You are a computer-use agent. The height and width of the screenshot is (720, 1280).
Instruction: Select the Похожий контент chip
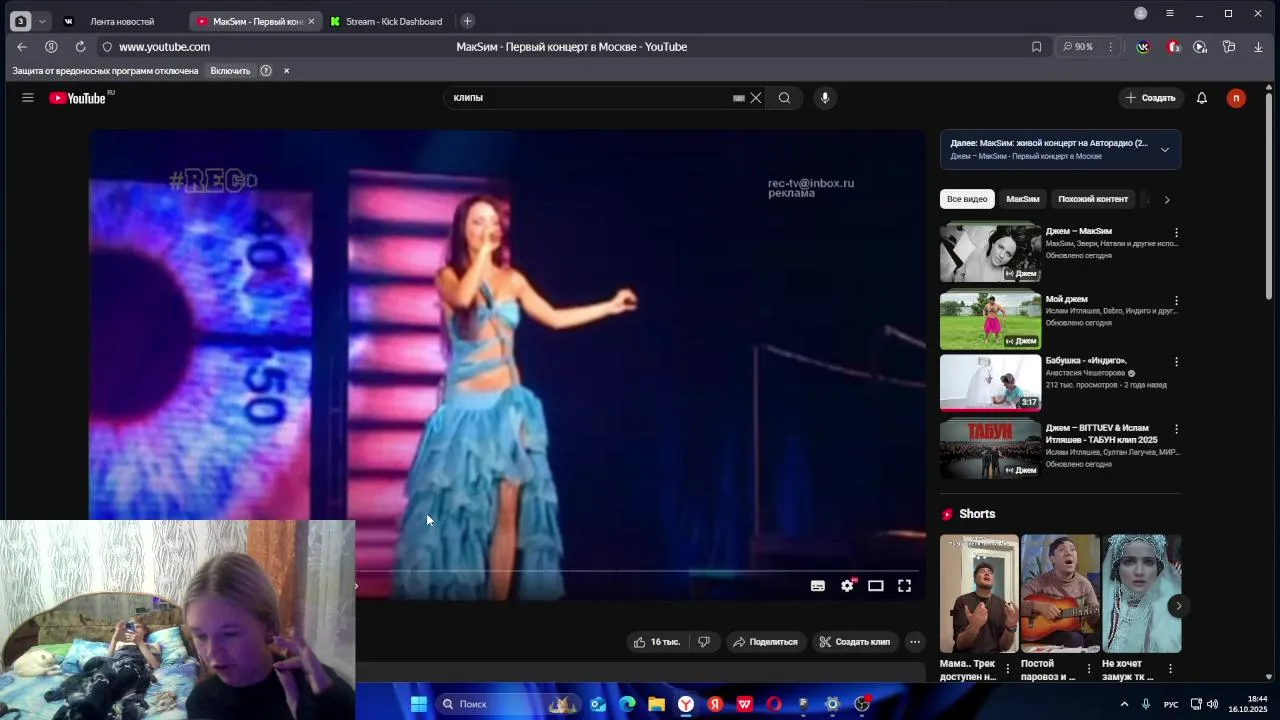click(x=1093, y=199)
